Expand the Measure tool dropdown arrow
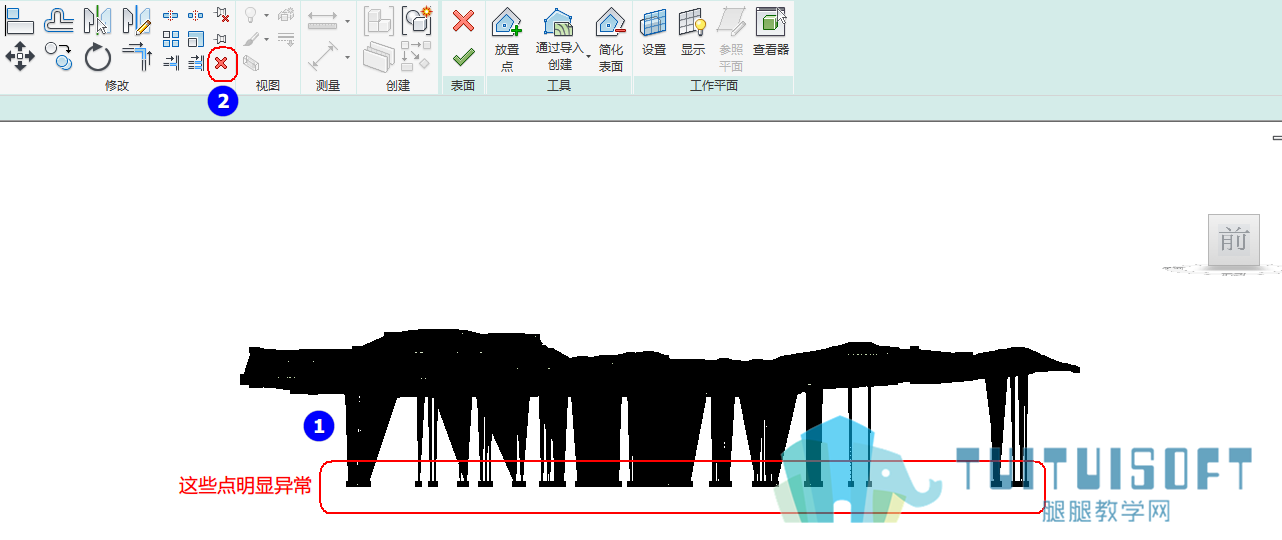 click(x=347, y=21)
